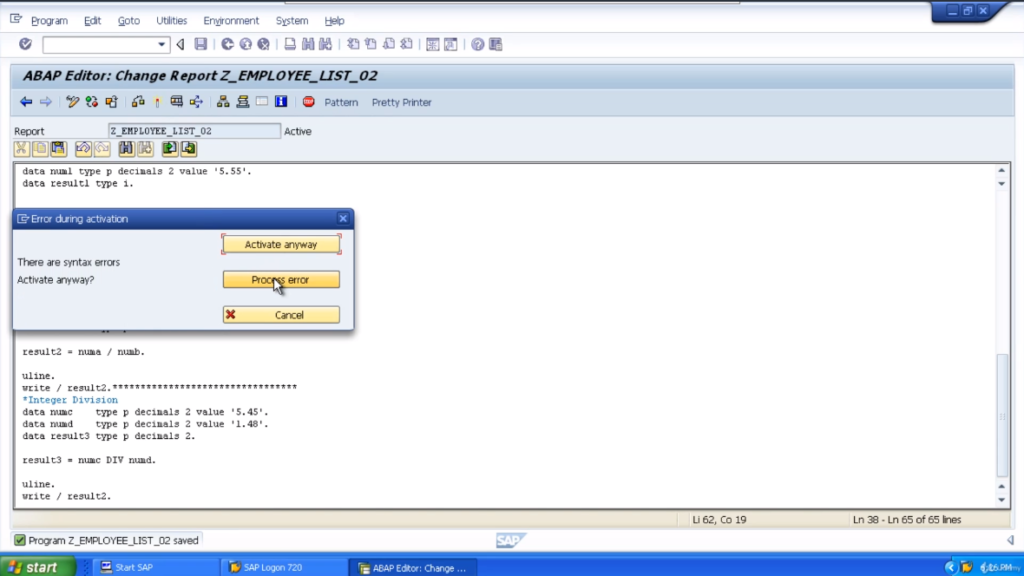Open the Environment menu
The width and height of the screenshot is (1024, 576).
[231, 21]
